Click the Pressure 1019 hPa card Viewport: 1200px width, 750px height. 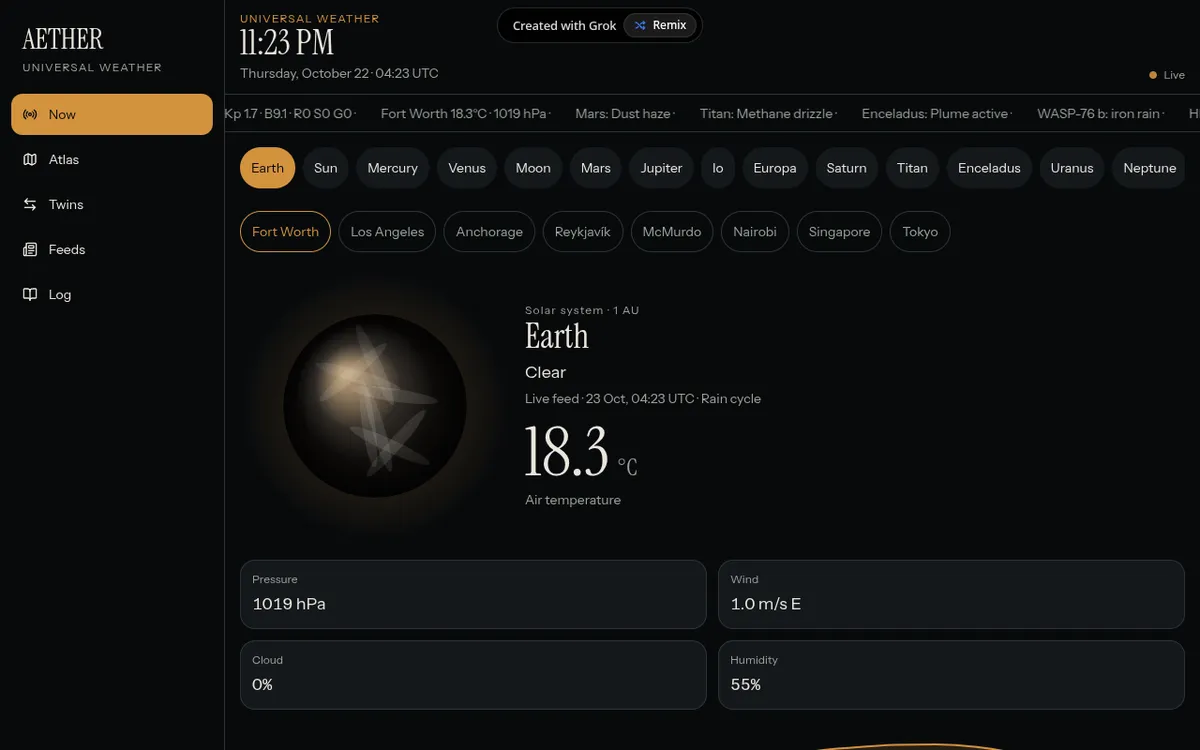click(x=473, y=594)
